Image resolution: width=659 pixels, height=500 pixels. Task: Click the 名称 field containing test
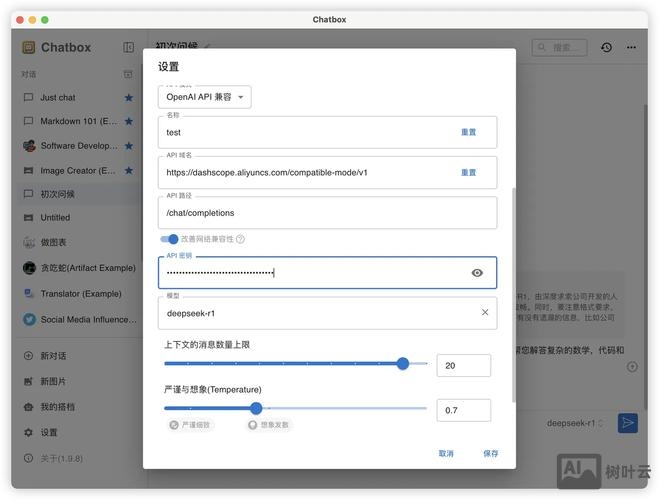pos(327,132)
